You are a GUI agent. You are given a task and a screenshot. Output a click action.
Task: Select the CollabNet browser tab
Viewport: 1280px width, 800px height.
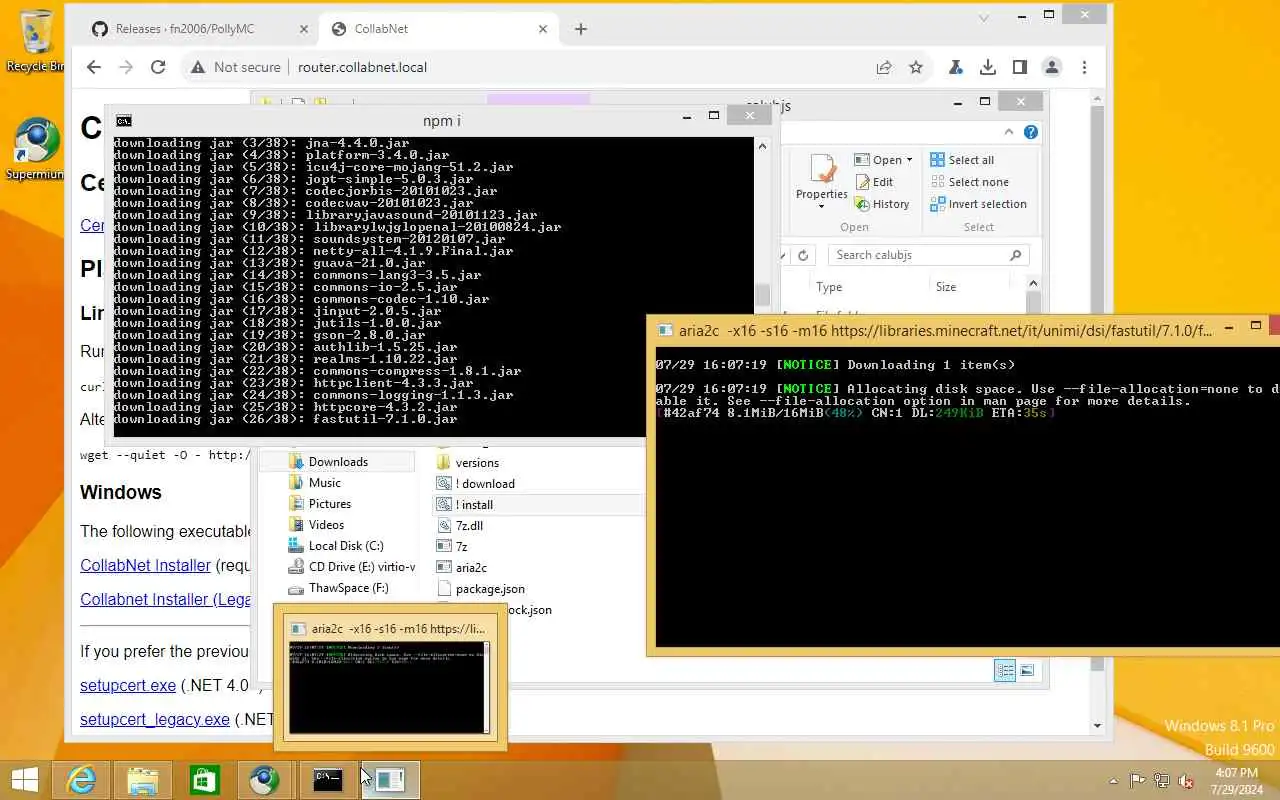(x=440, y=29)
